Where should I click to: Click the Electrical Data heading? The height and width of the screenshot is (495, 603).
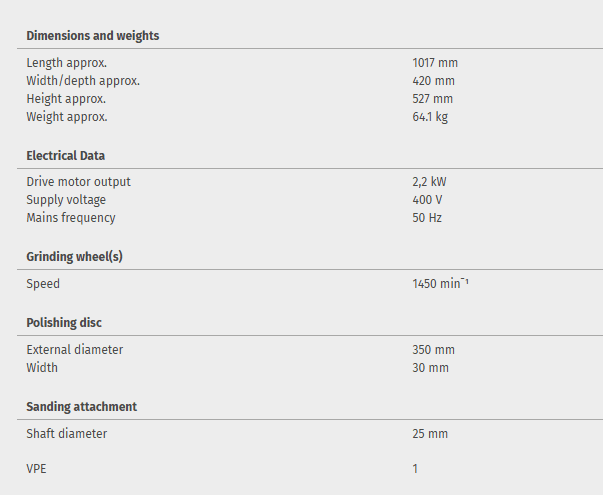(65, 156)
